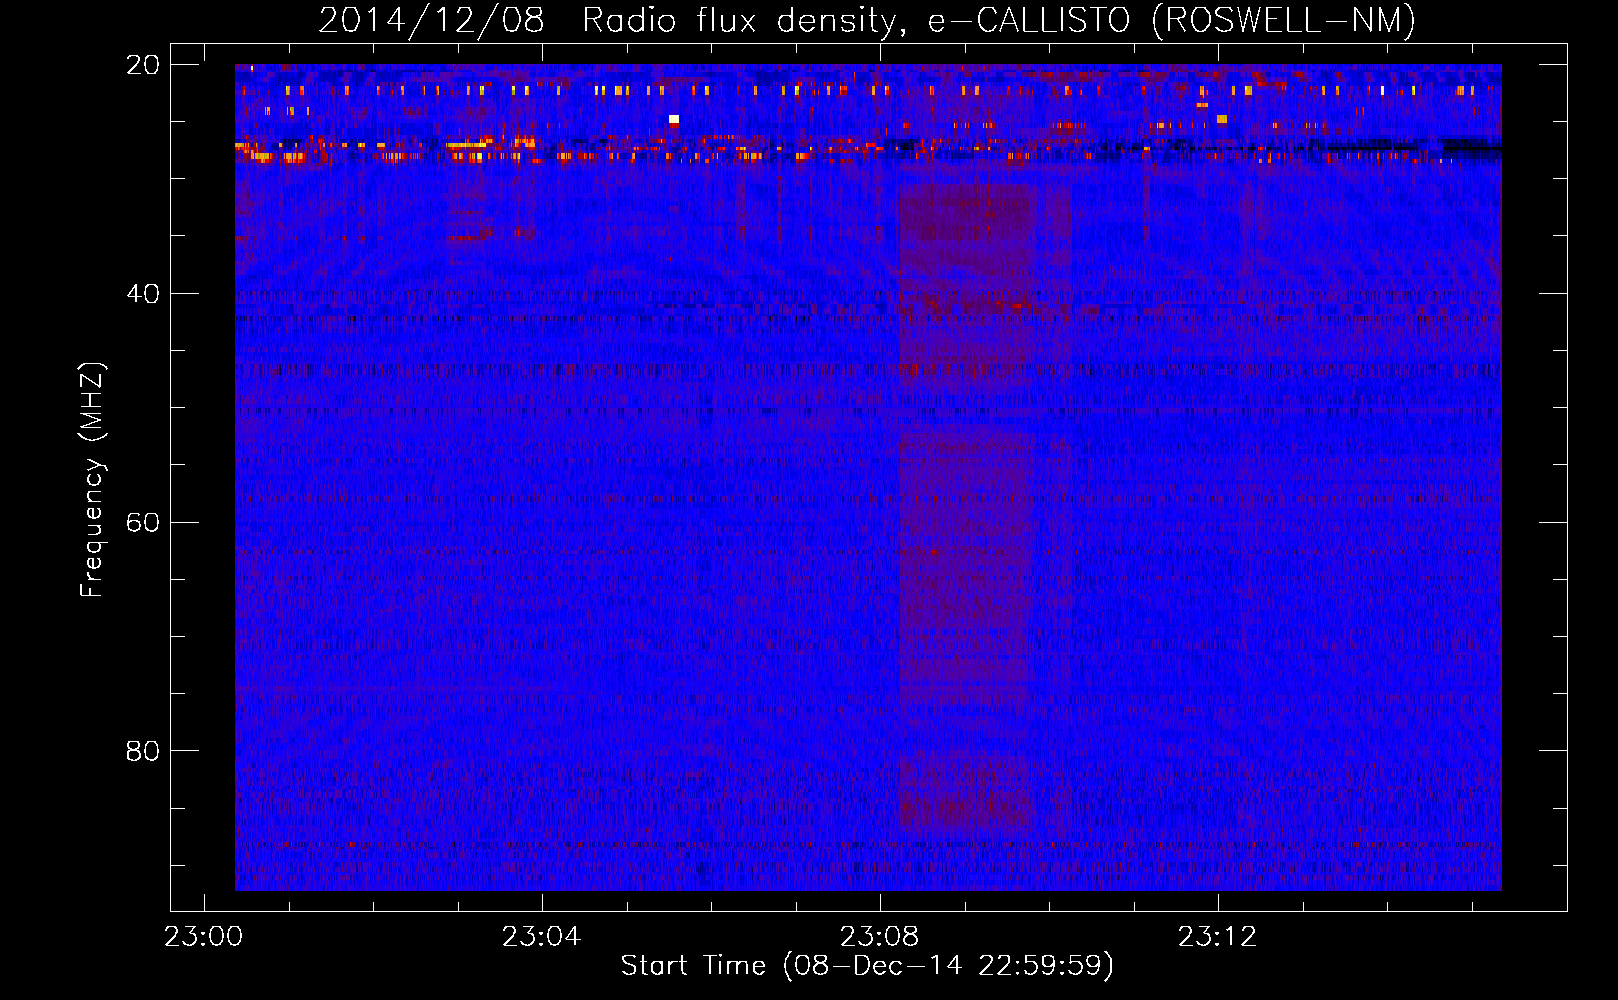
Task: Click the frequency tick label '40'
Action: tap(143, 294)
